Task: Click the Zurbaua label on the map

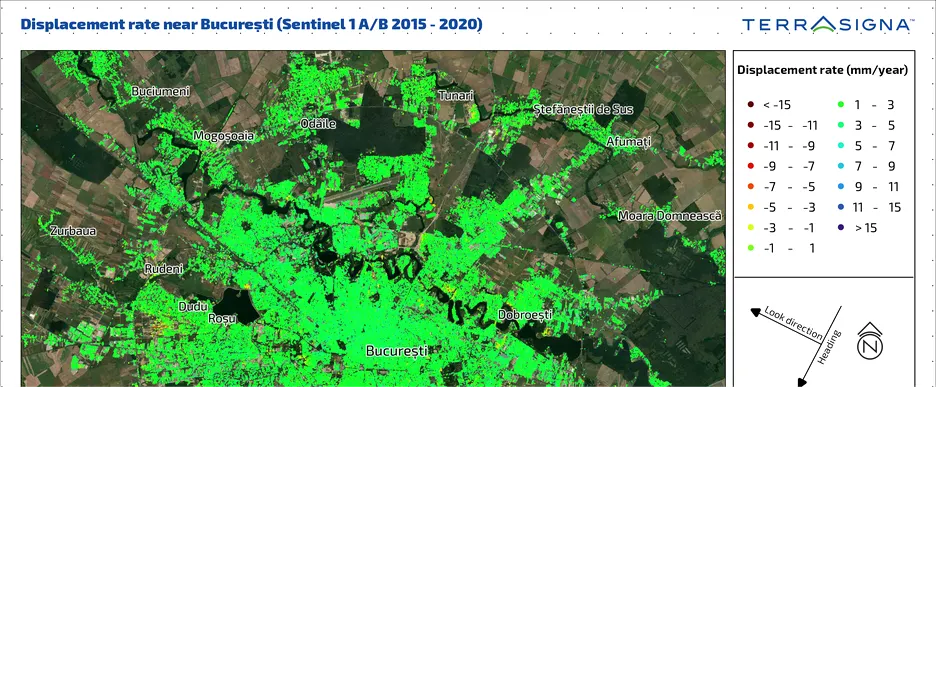Action: tap(73, 231)
